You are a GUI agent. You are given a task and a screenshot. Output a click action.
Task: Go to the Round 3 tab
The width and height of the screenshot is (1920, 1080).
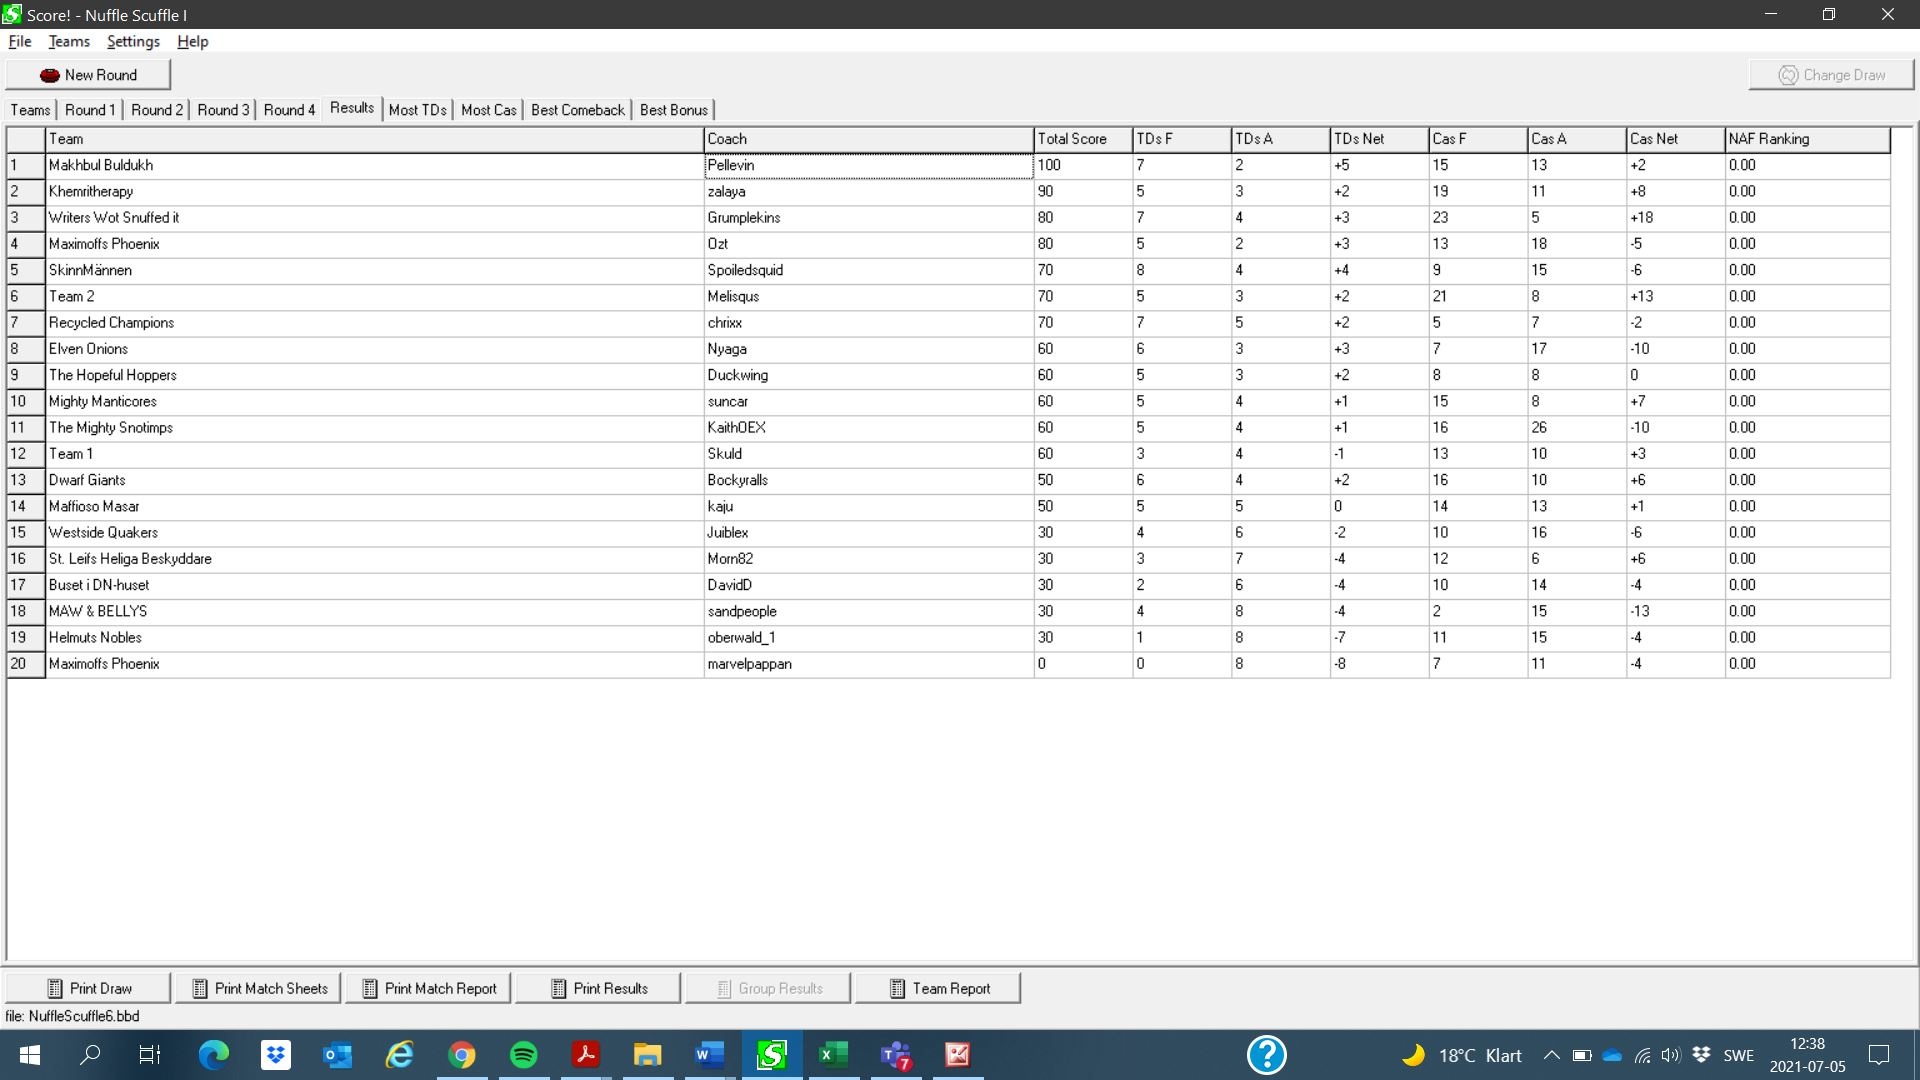[223, 110]
